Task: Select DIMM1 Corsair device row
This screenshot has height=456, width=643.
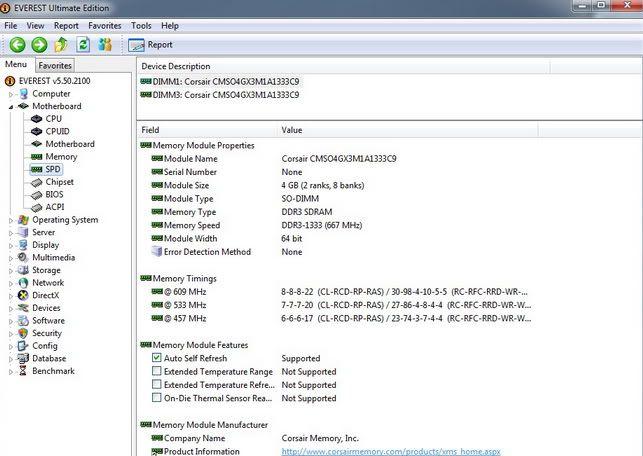Action: pyautogui.click(x=220, y=82)
